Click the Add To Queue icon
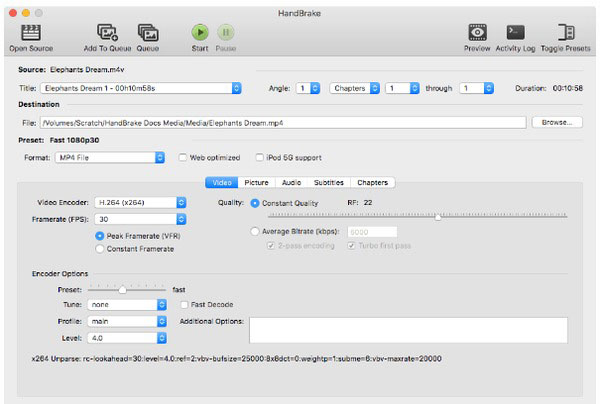 point(107,33)
